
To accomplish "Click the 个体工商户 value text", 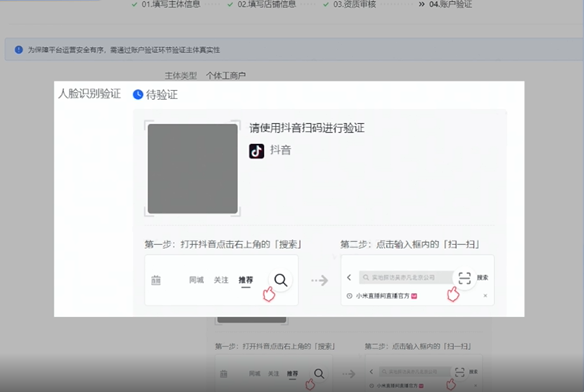I will tap(226, 76).
